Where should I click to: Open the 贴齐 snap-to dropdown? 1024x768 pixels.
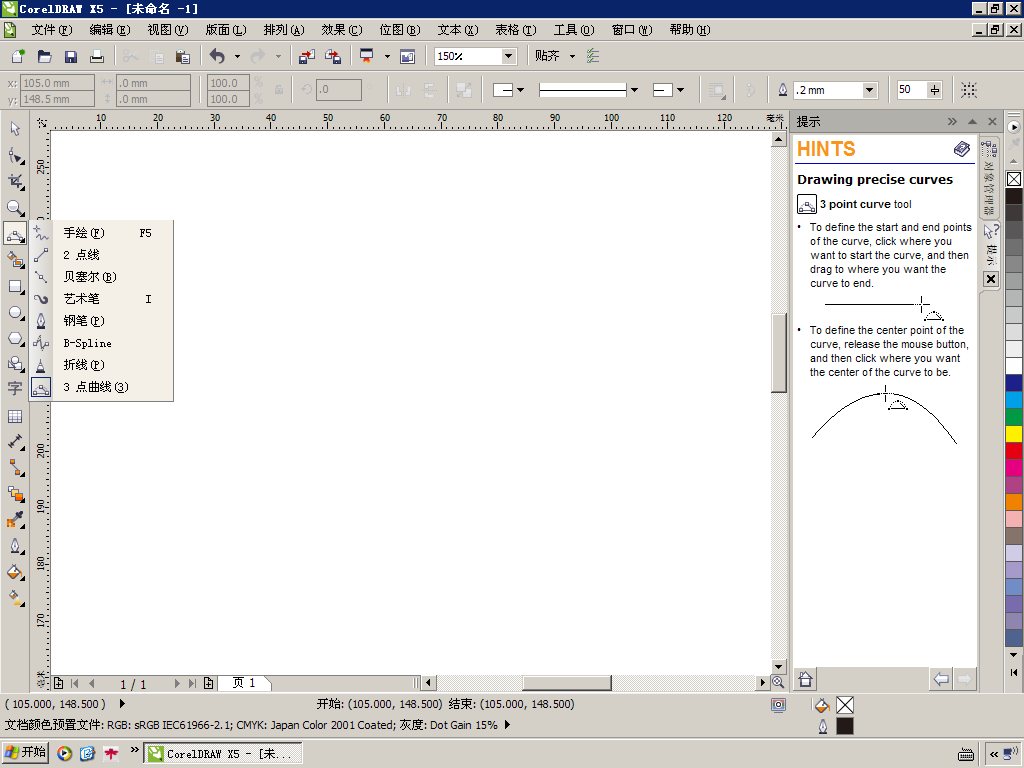[x=573, y=56]
